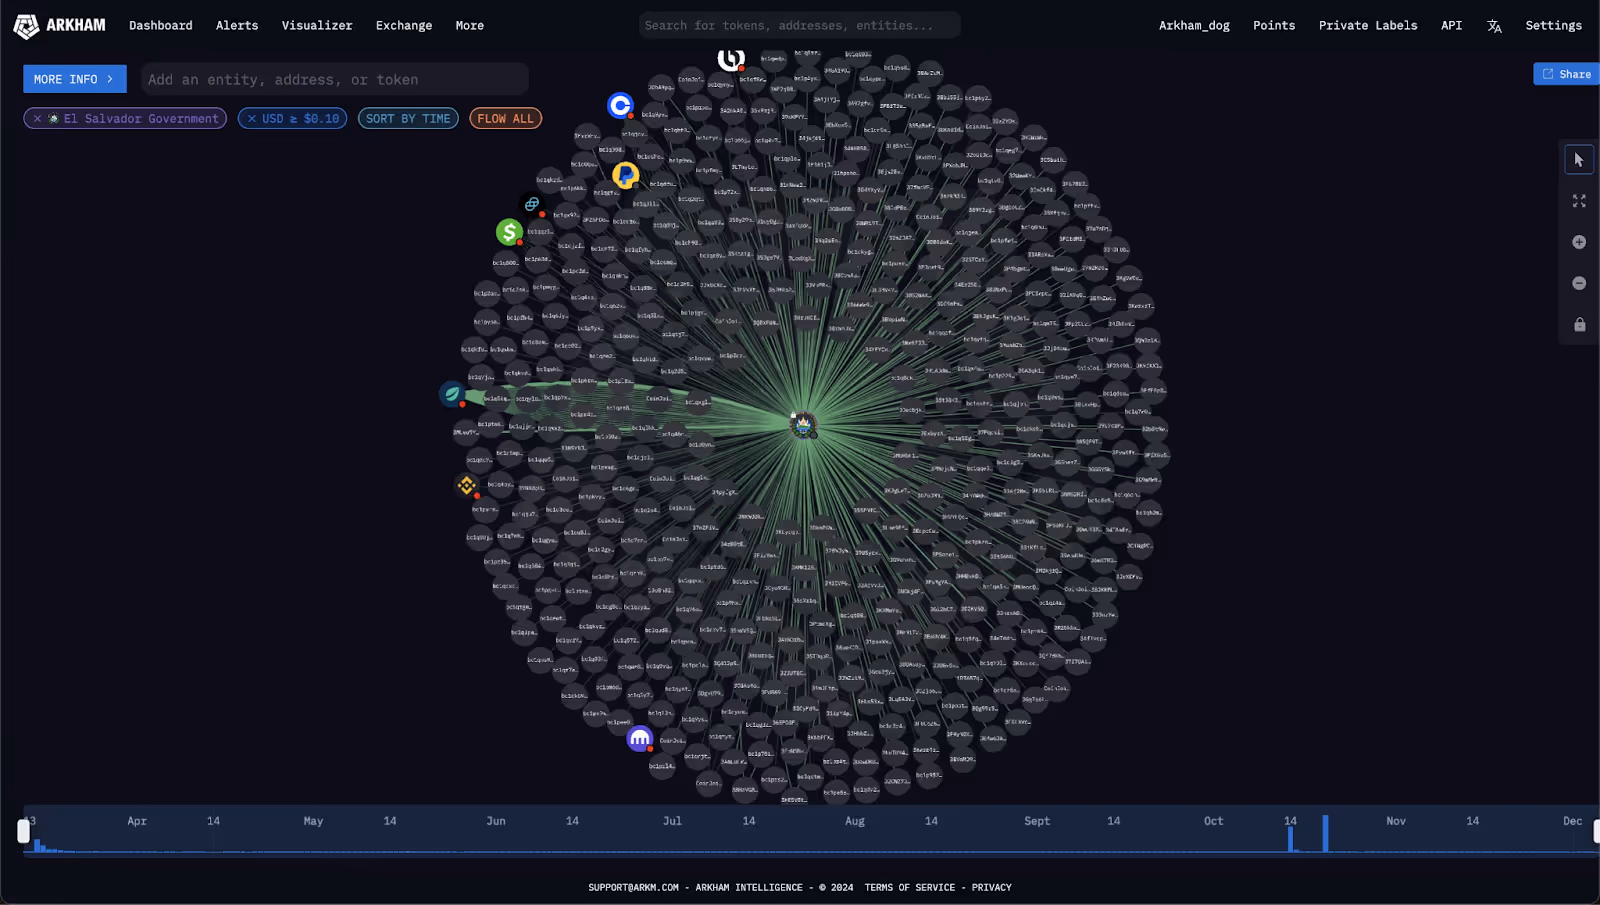Click the left timeline range handle
Image resolution: width=1600 pixels, height=905 pixels.
[24, 831]
